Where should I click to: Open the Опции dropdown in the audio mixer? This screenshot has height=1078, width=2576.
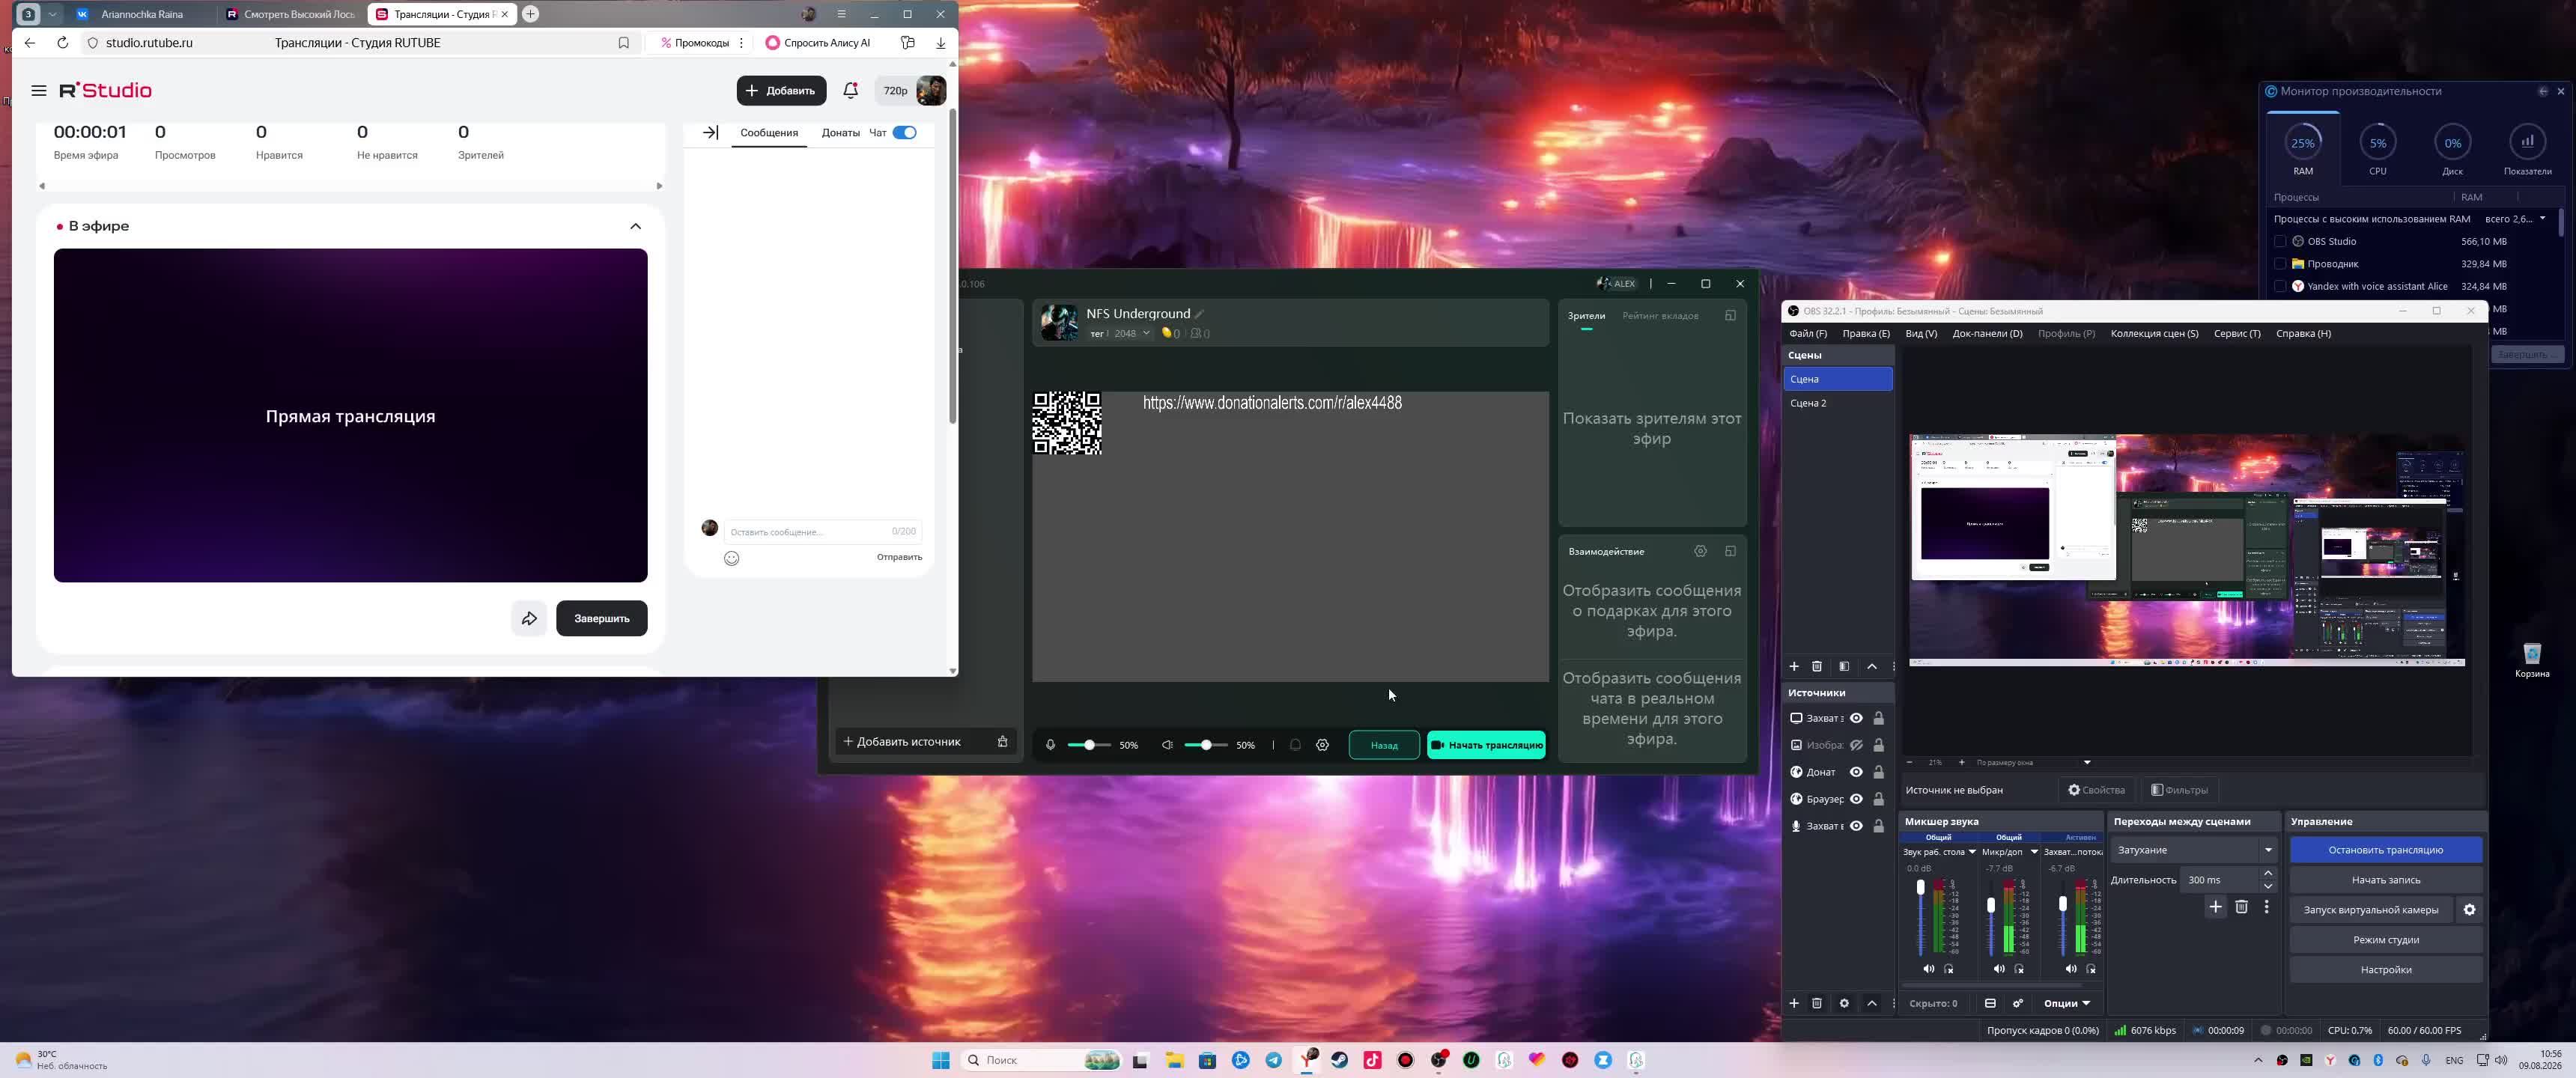(x=2066, y=1003)
